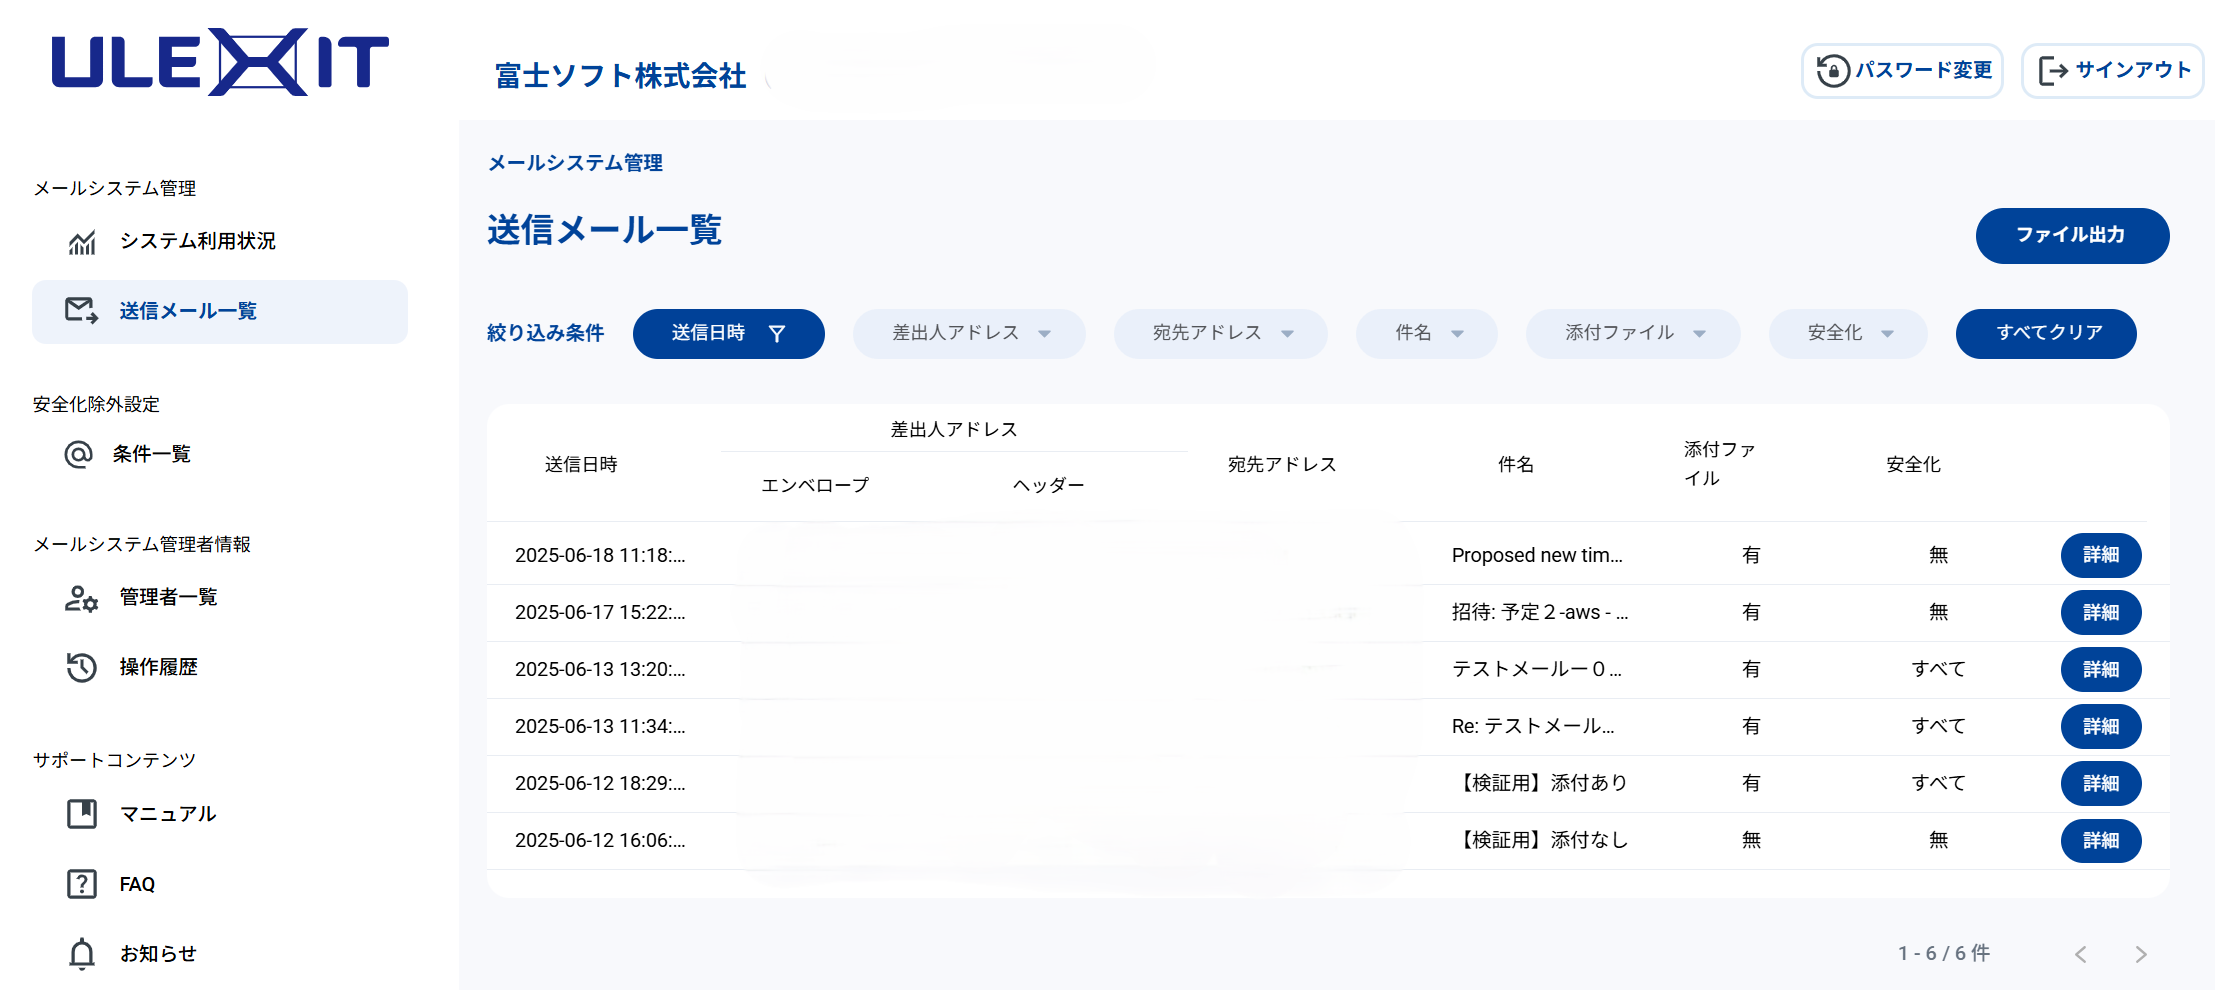
Task: Click 富士ソフト株式会社 company name
Action: click(x=620, y=76)
